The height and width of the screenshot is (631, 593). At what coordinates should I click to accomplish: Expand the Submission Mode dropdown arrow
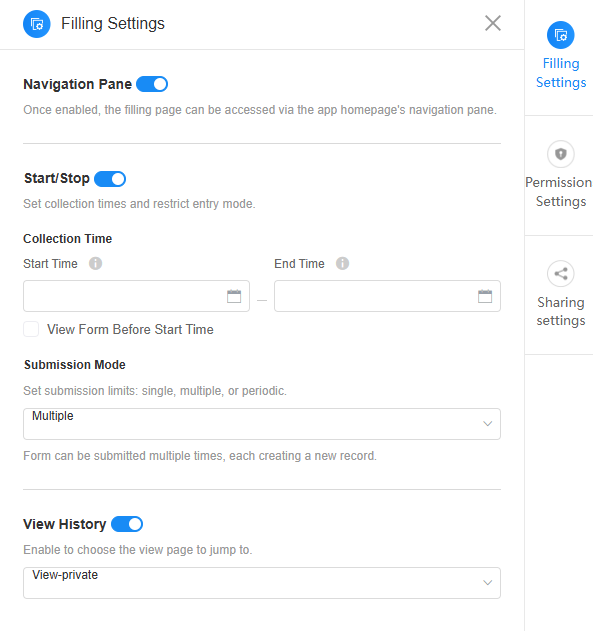tap(487, 424)
